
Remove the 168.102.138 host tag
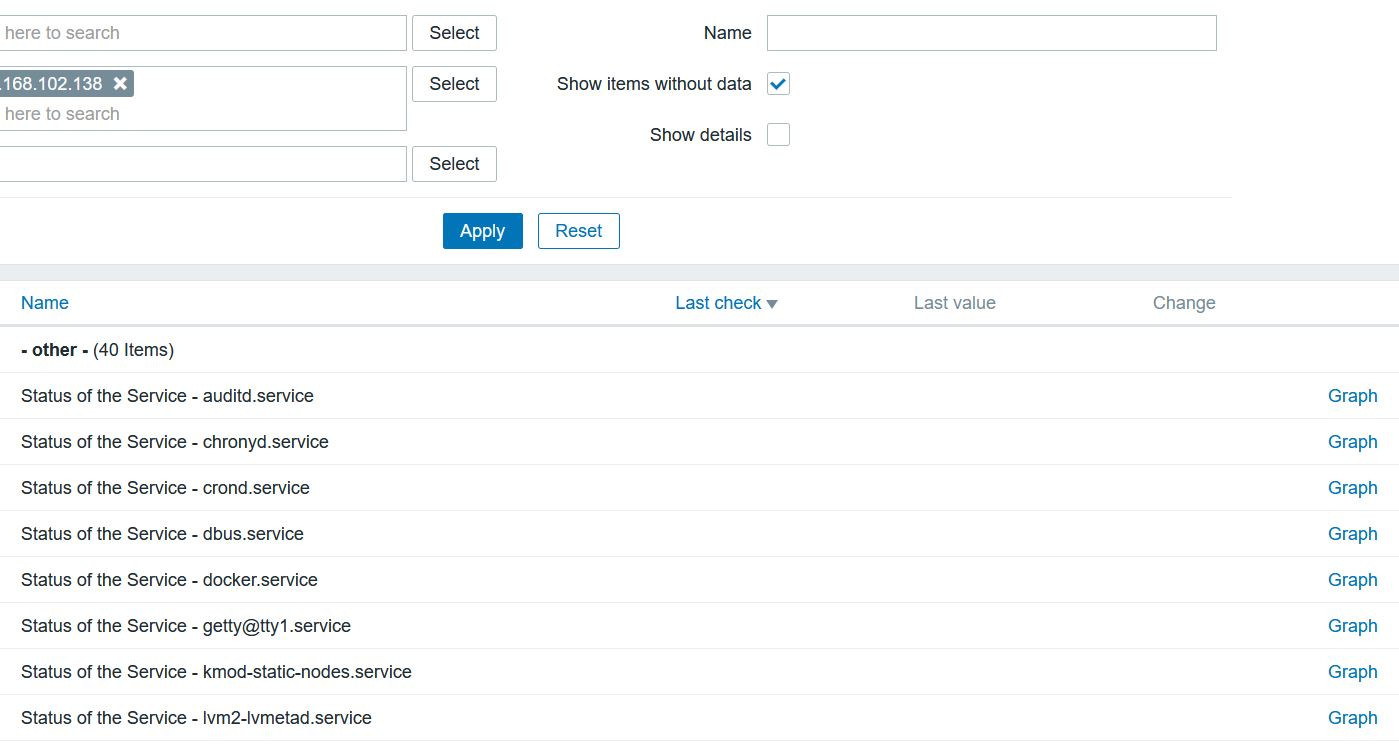pyautogui.click(x=120, y=84)
